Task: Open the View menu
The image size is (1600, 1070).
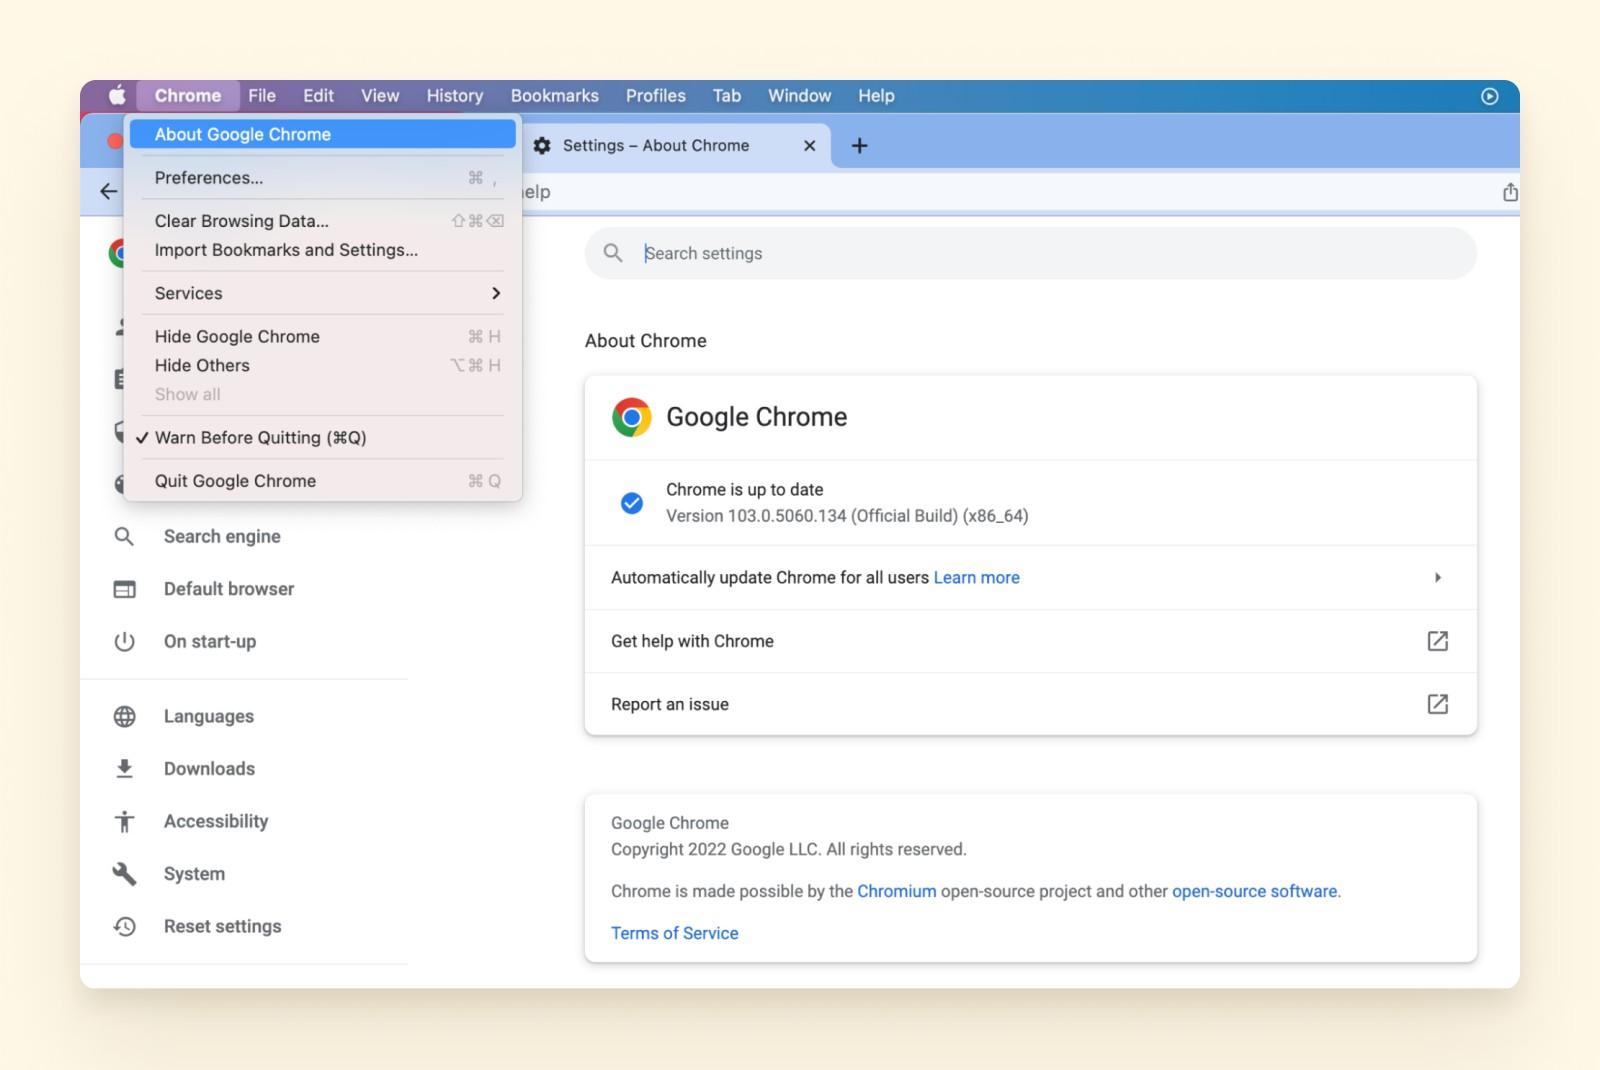Action: [380, 96]
